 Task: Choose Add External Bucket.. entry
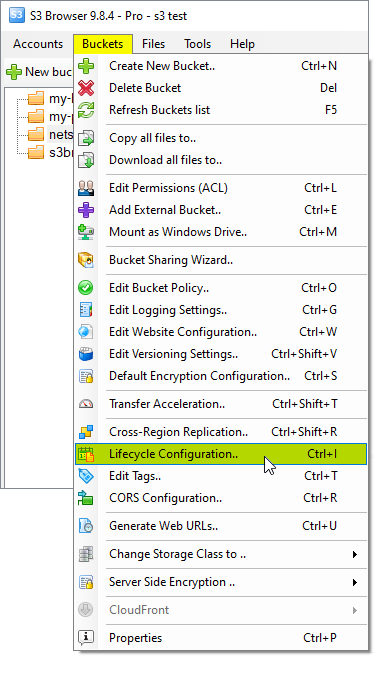pyautogui.click(x=221, y=210)
